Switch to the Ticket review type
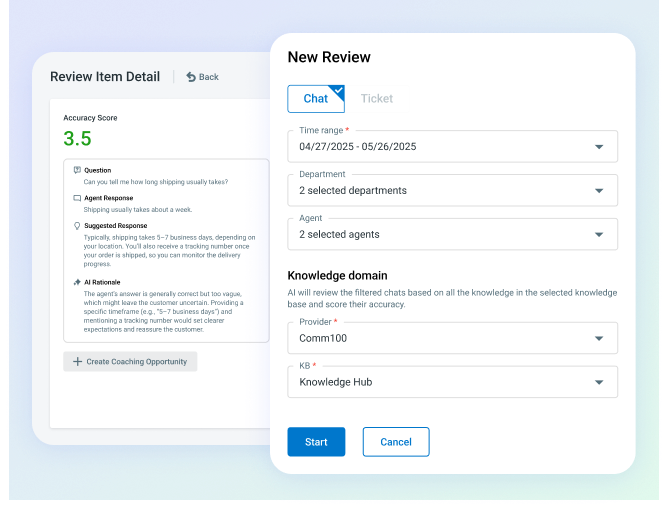The image size is (668, 510). point(376,99)
